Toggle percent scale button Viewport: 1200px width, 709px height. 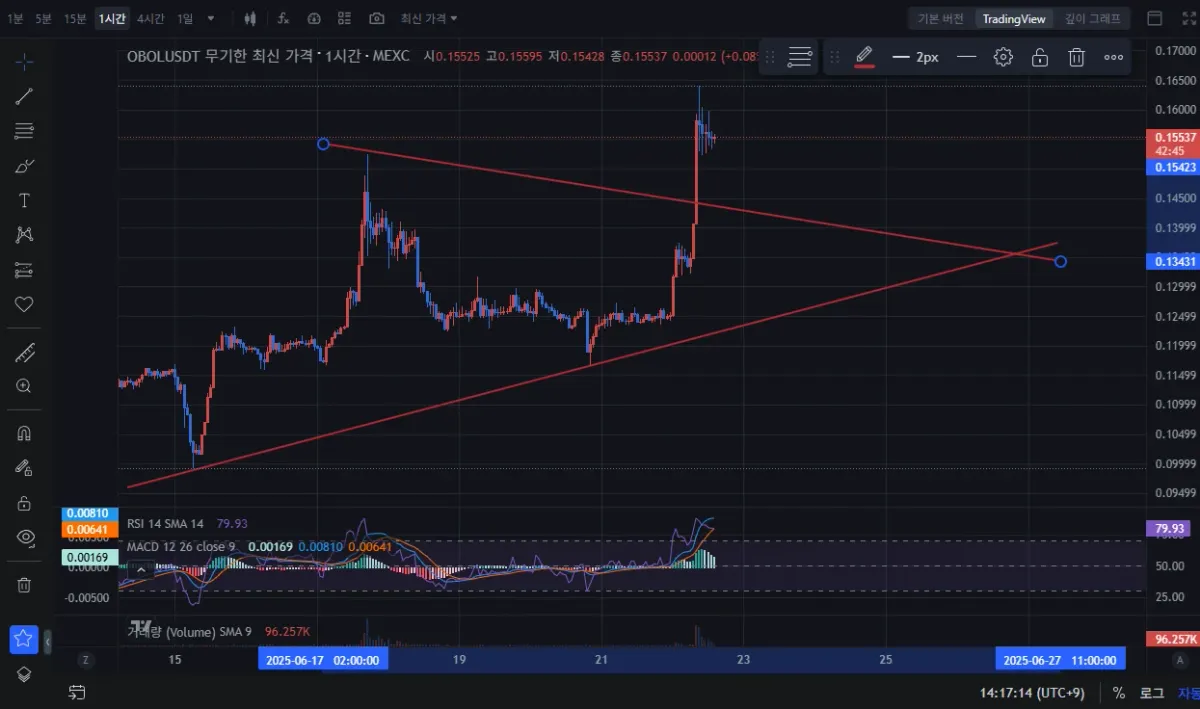(1118, 692)
